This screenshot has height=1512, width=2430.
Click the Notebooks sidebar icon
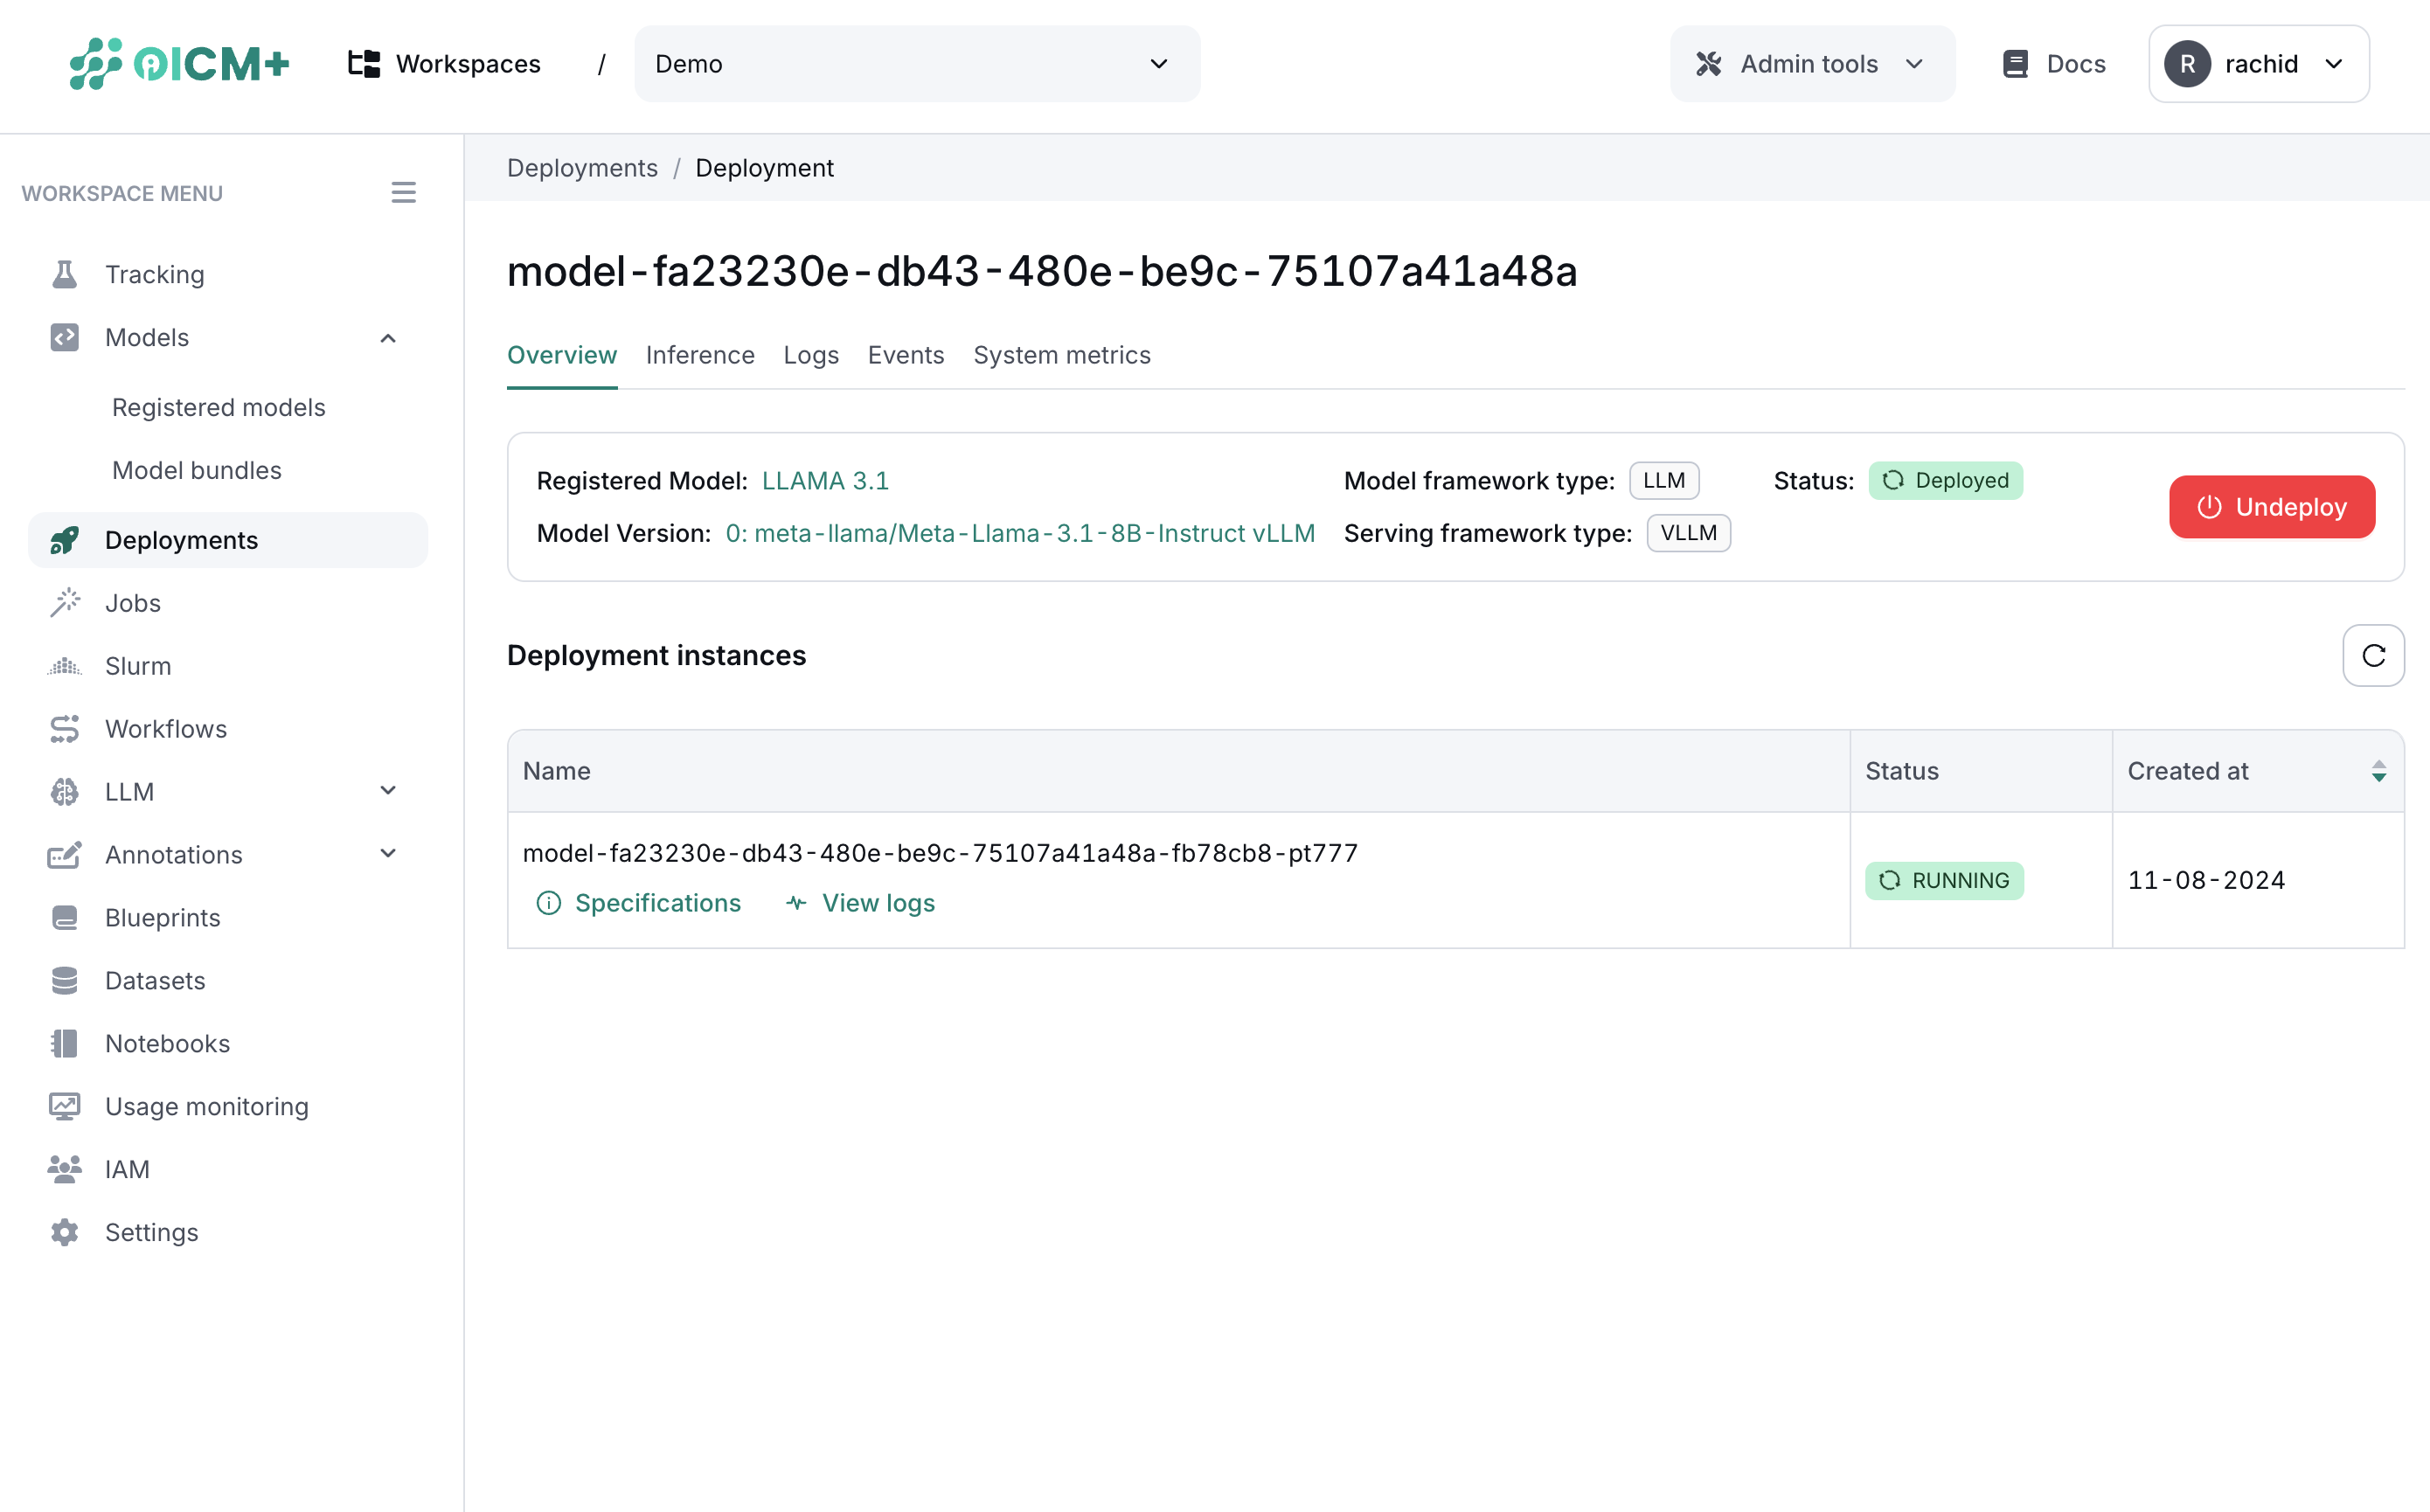[x=65, y=1043]
